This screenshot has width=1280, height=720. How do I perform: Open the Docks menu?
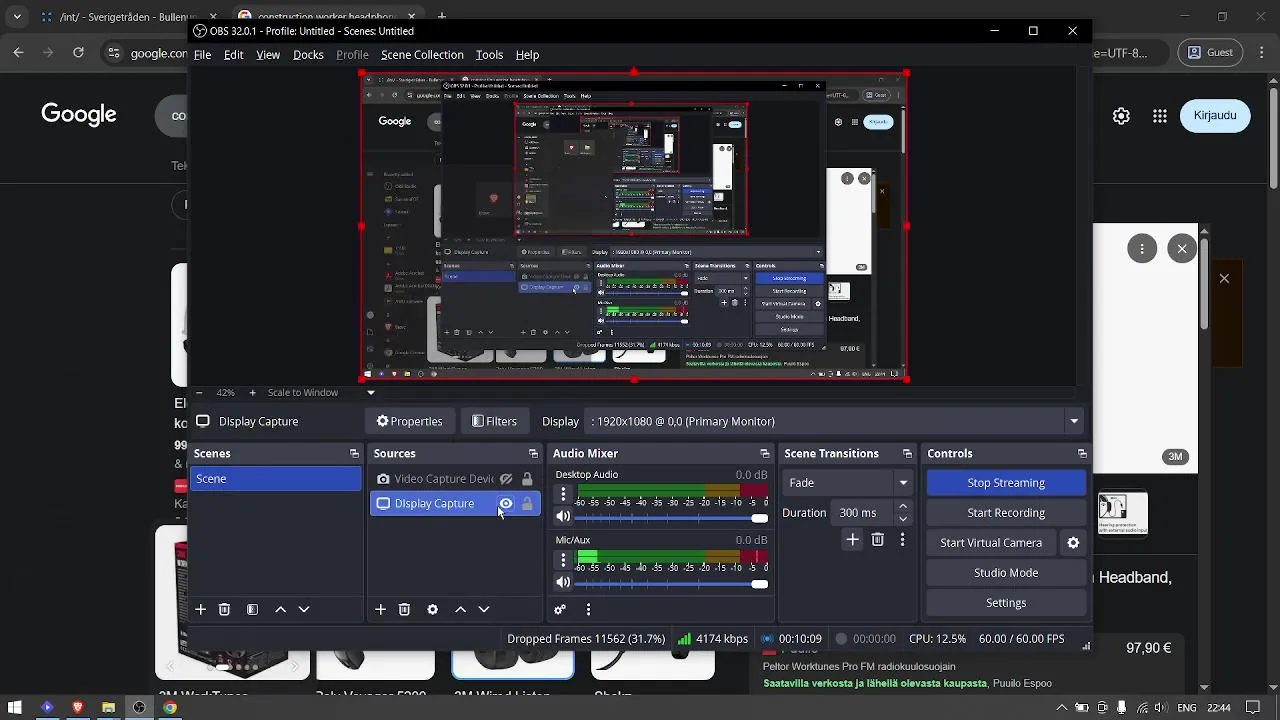pyautogui.click(x=308, y=55)
